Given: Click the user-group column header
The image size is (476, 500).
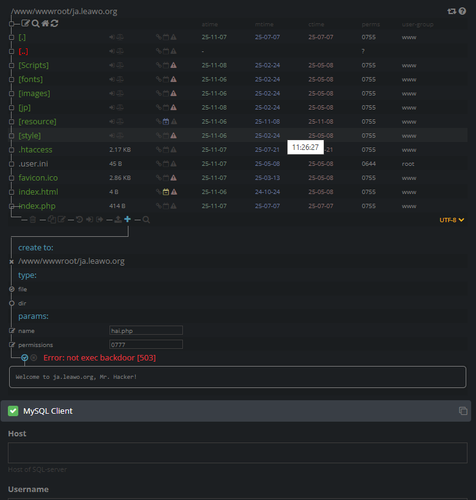Looking at the screenshot, I should tap(418, 25).
